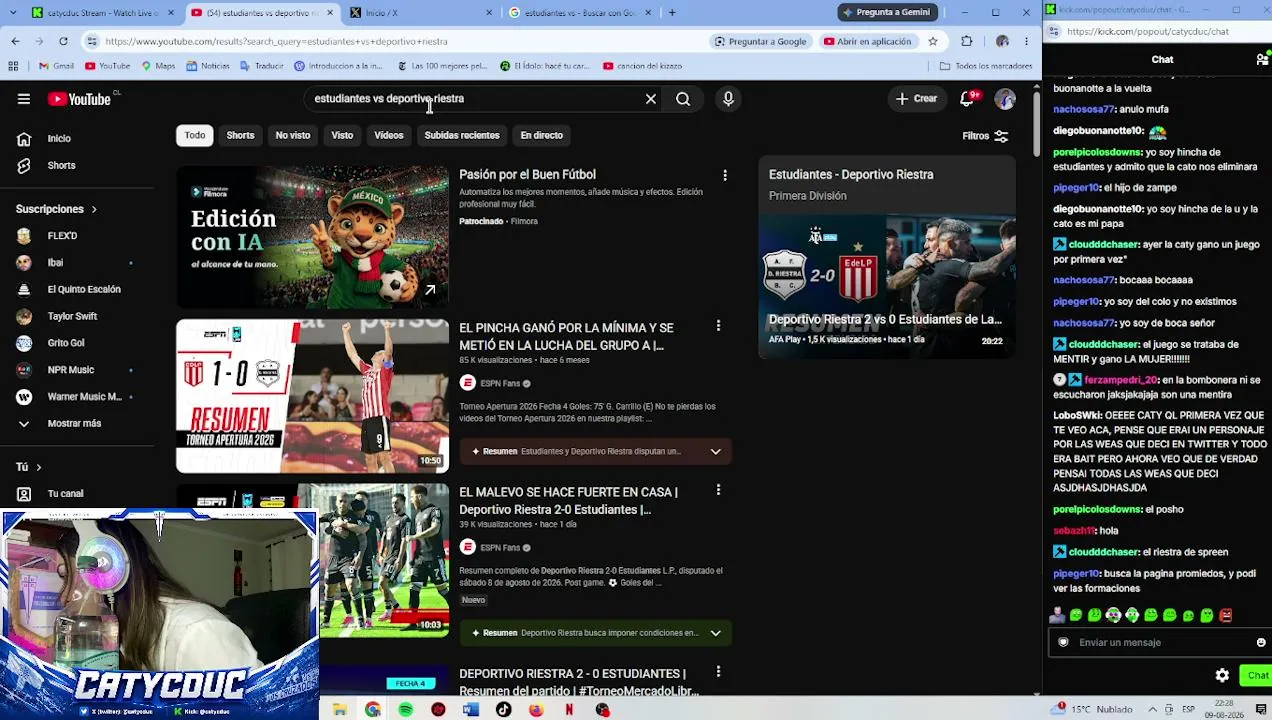Select the Visto filter chip
1272x720 pixels.
342,135
